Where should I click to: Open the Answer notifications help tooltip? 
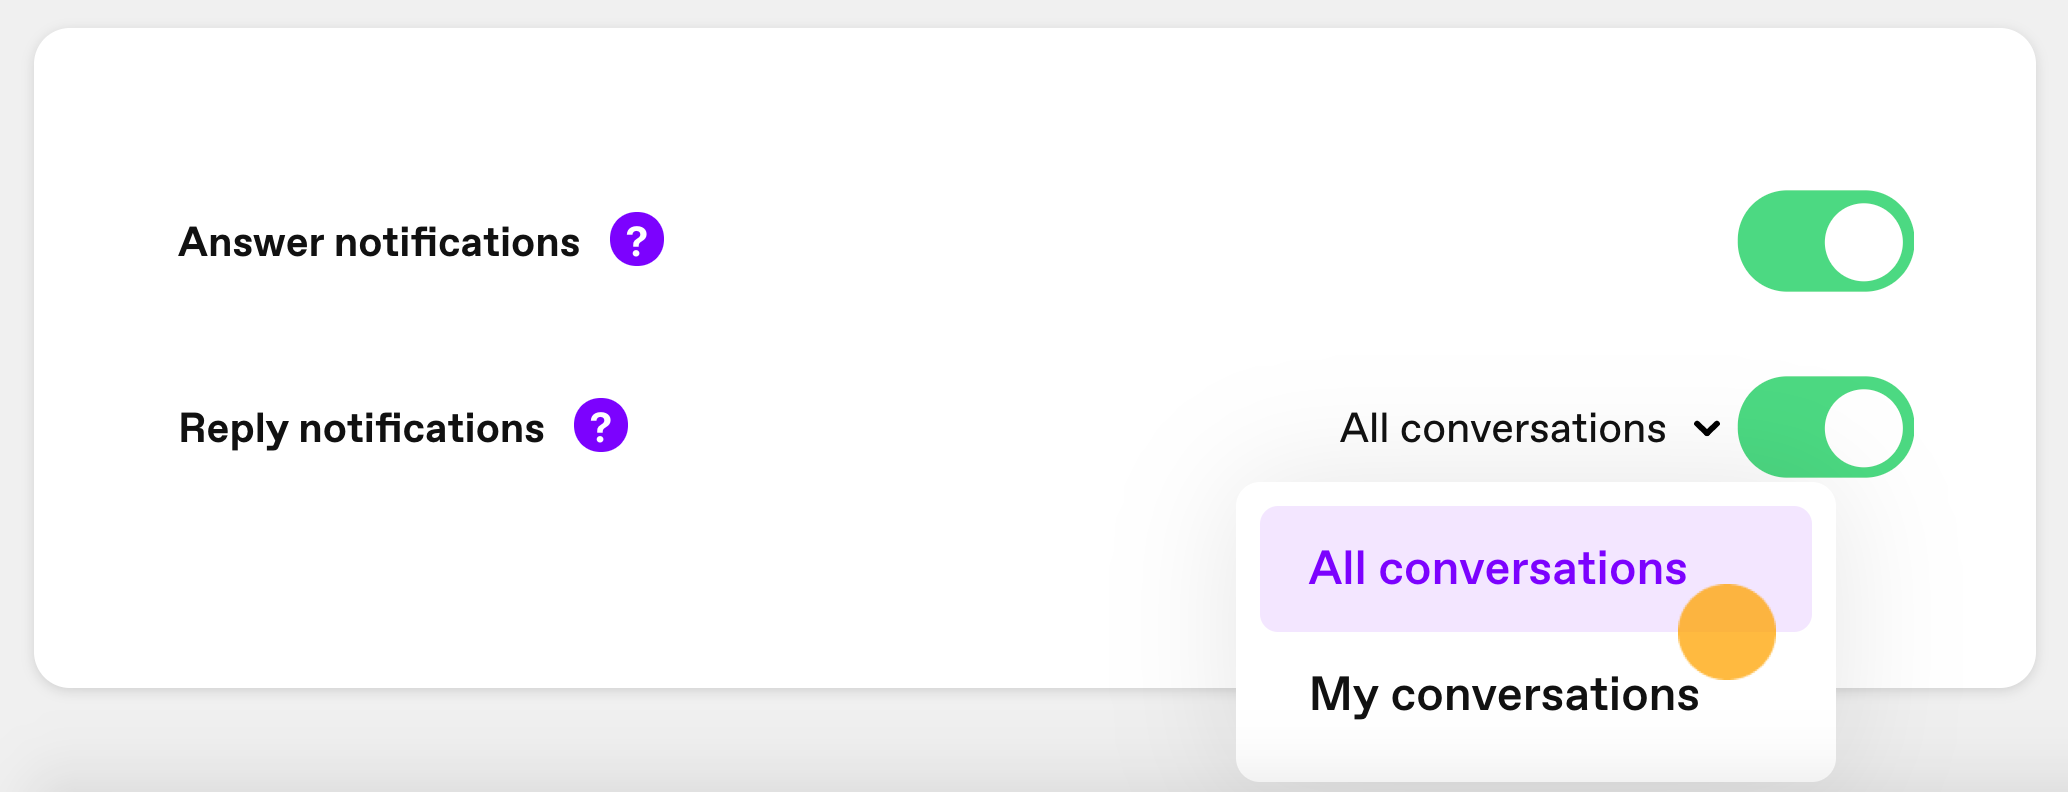click(x=637, y=240)
